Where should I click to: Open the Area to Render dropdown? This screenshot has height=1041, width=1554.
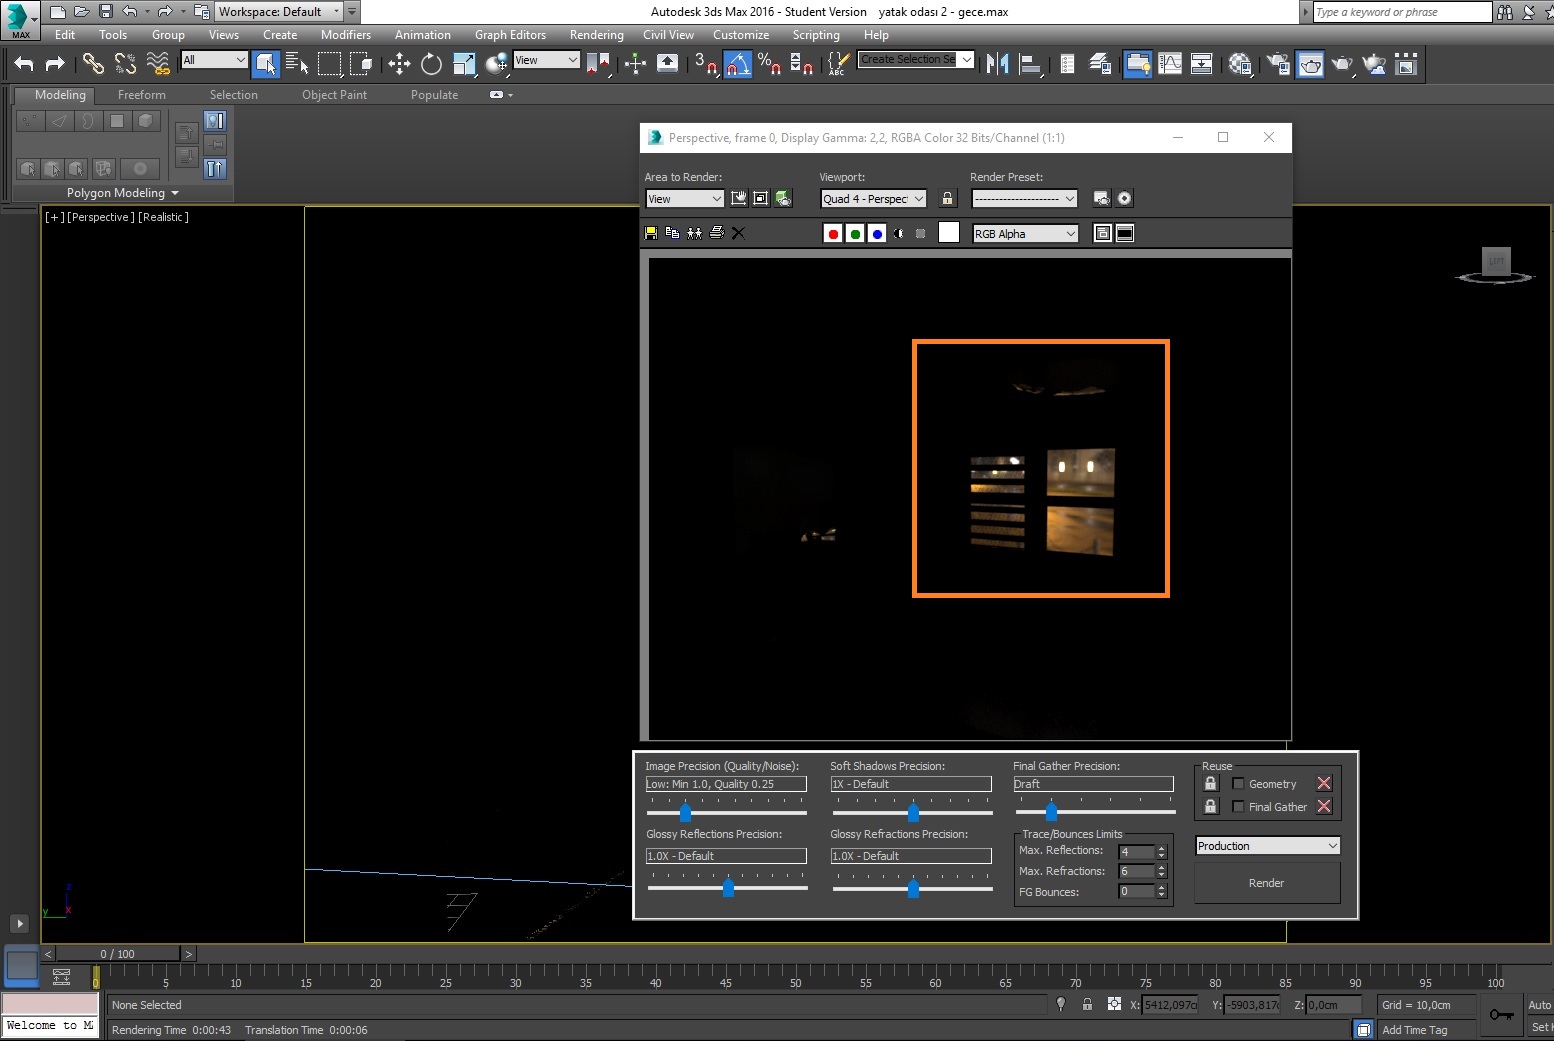click(x=684, y=199)
